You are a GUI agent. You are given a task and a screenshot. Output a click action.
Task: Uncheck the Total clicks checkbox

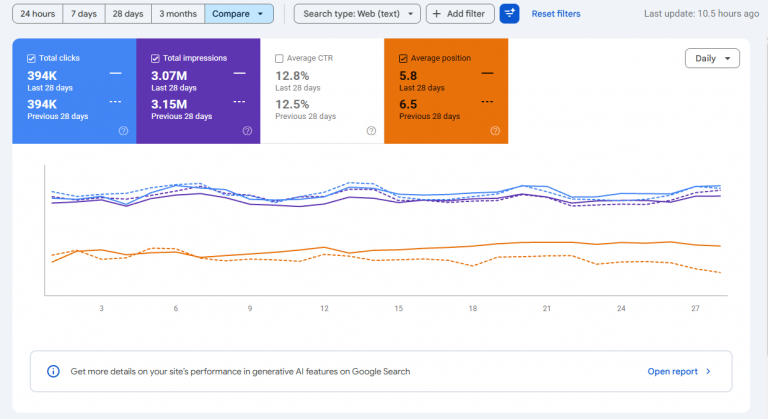coord(31,58)
